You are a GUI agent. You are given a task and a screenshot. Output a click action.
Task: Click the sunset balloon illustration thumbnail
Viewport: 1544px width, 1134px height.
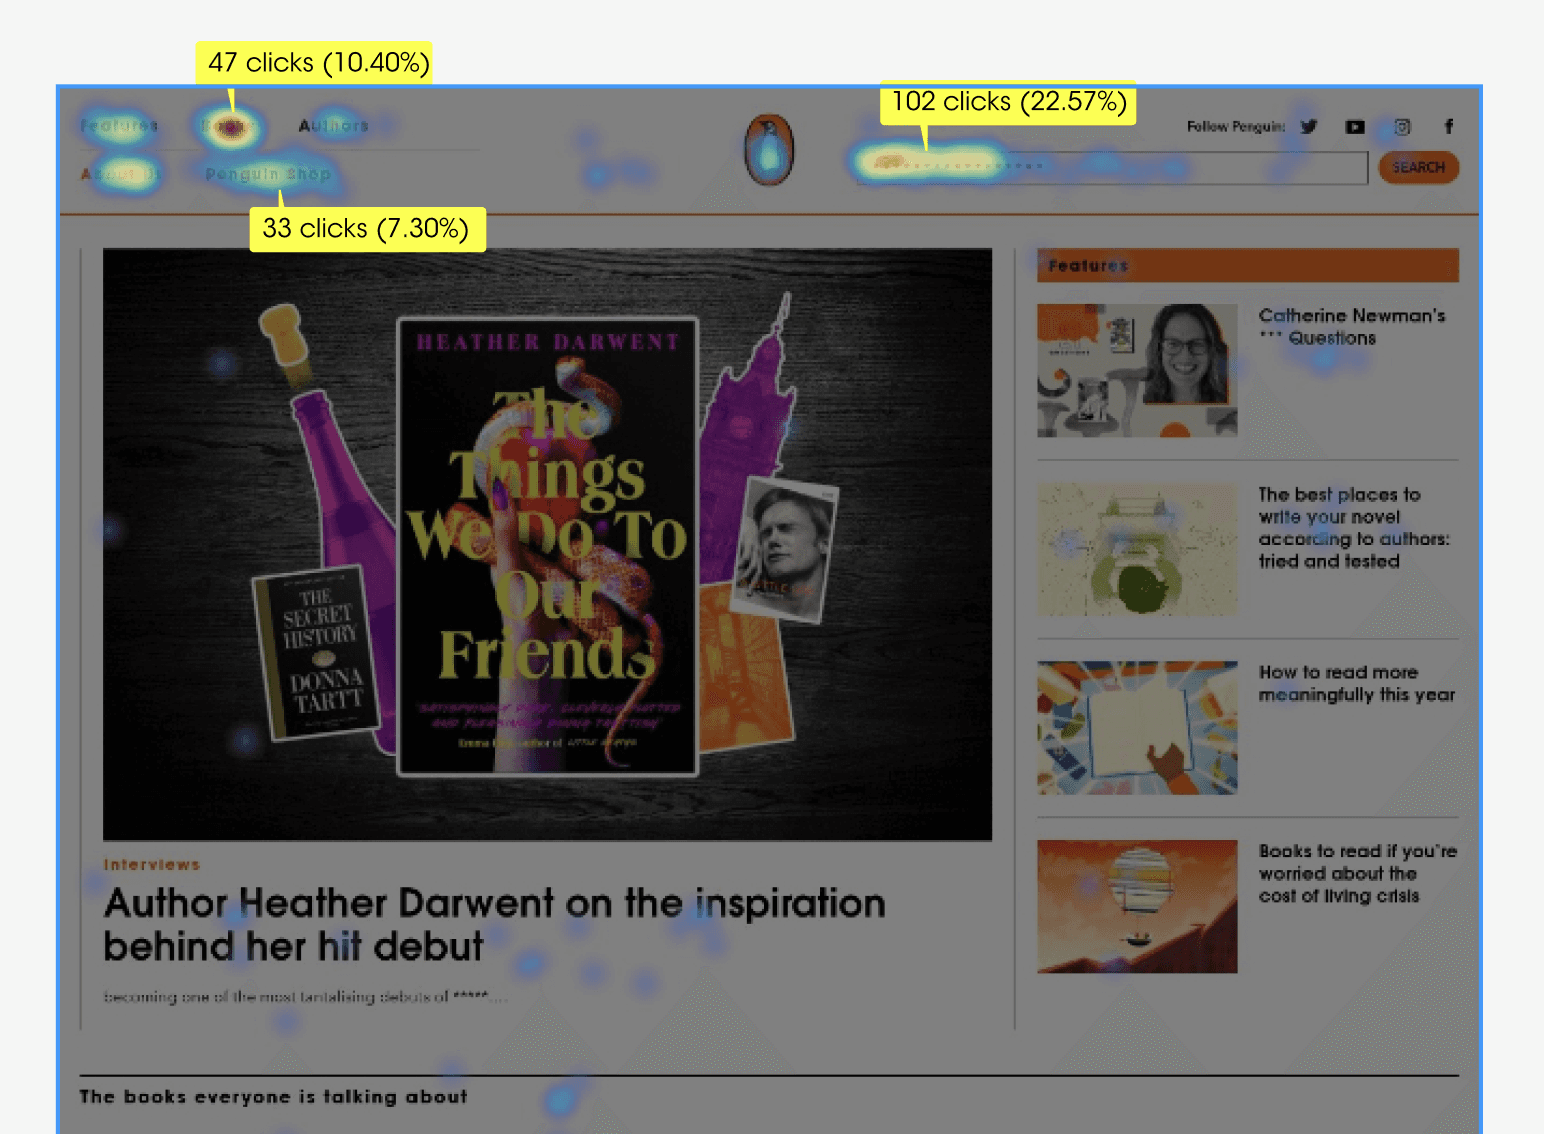point(1137,906)
